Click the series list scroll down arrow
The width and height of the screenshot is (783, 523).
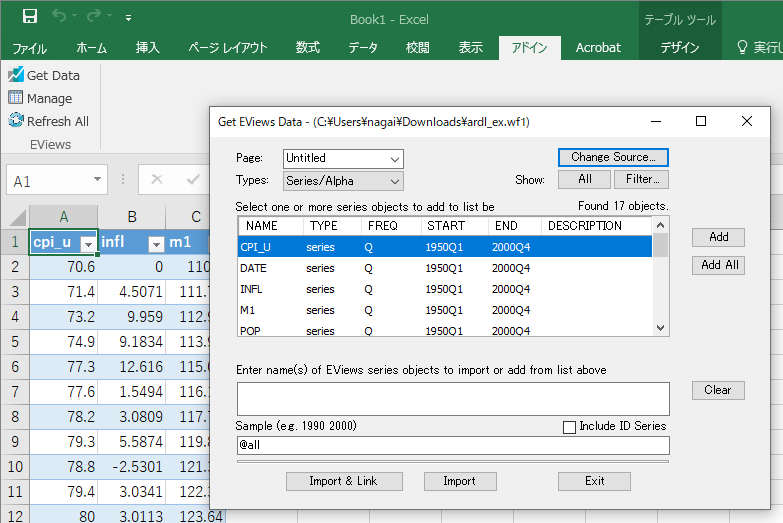tap(661, 328)
